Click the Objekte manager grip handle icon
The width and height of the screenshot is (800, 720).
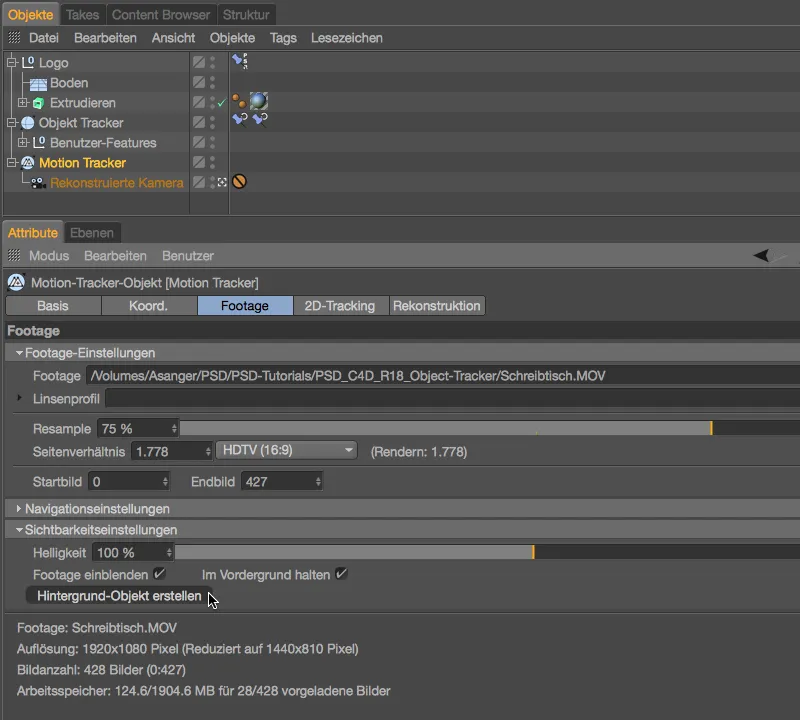click(14, 37)
